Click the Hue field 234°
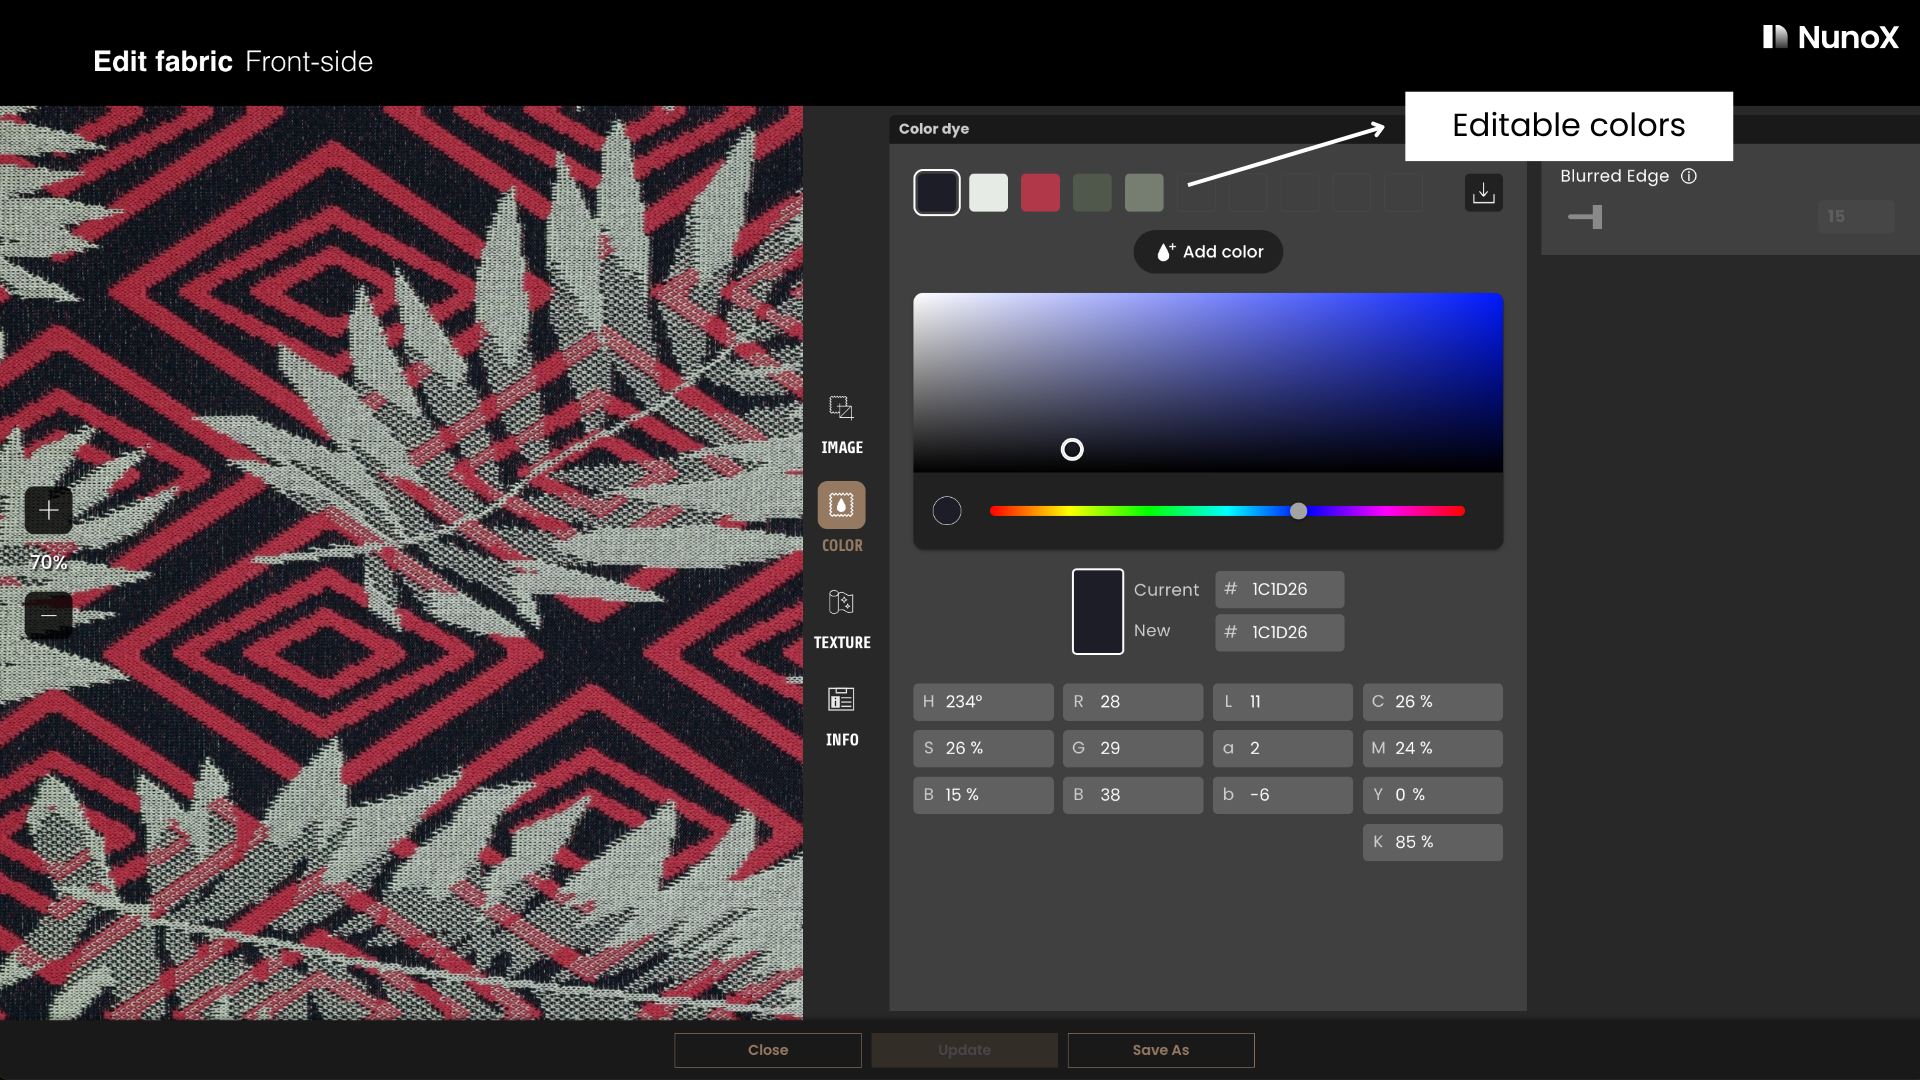This screenshot has width=1920, height=1080. [x=983, y=702]
